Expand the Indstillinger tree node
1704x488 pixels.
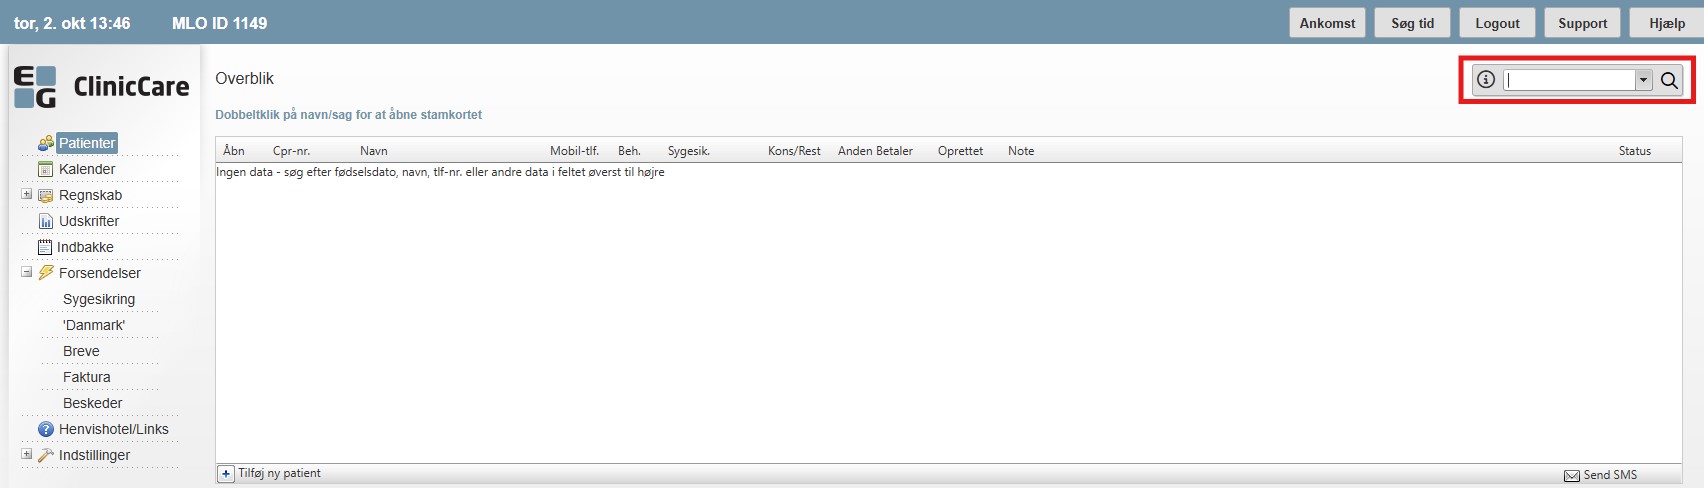(27, 454)
